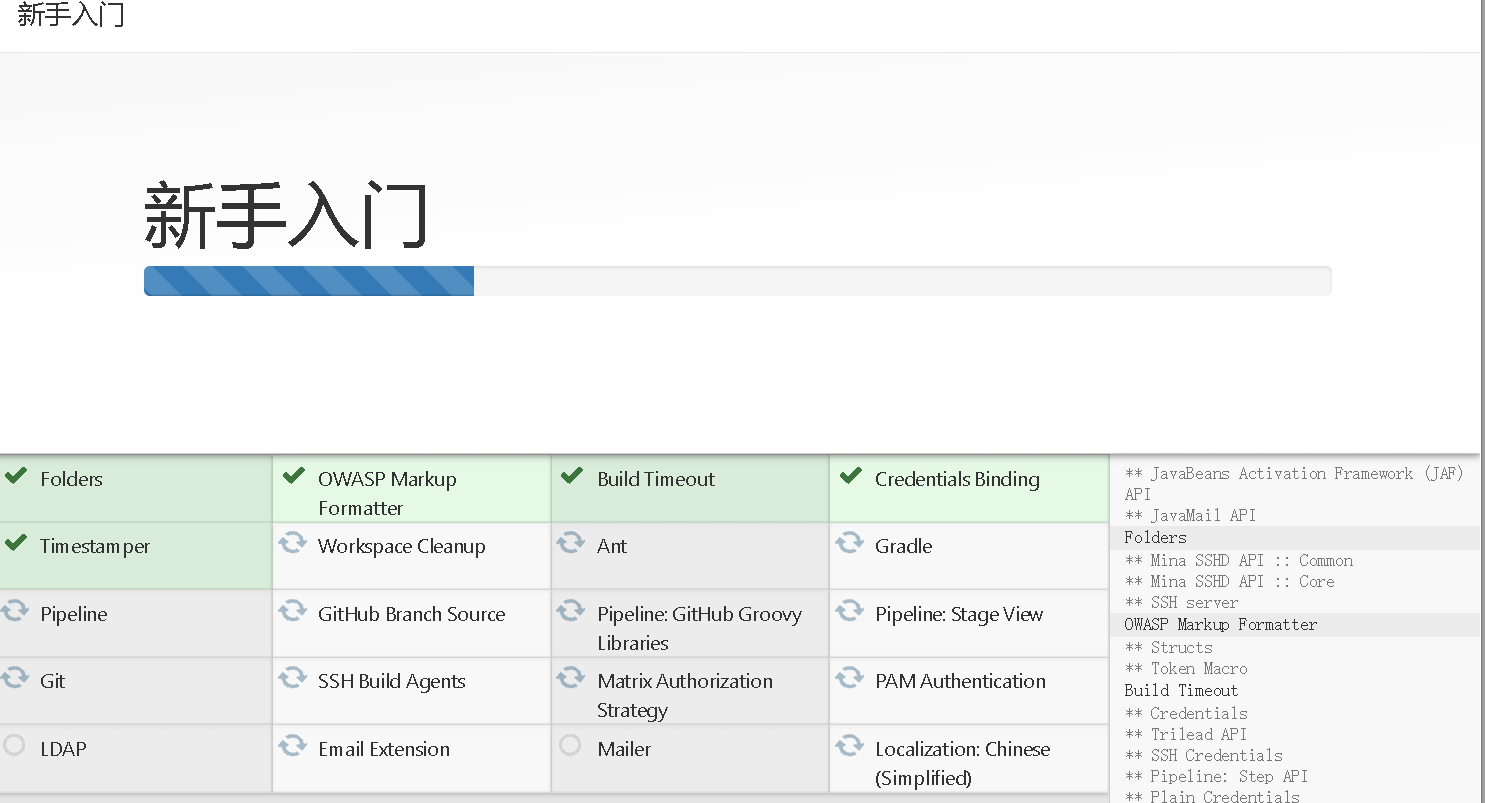The height and width of the screenshot is (803, 1485).
Task: Click the sync icon for Pipeline: Stage View
Action: tap(849, 611)
